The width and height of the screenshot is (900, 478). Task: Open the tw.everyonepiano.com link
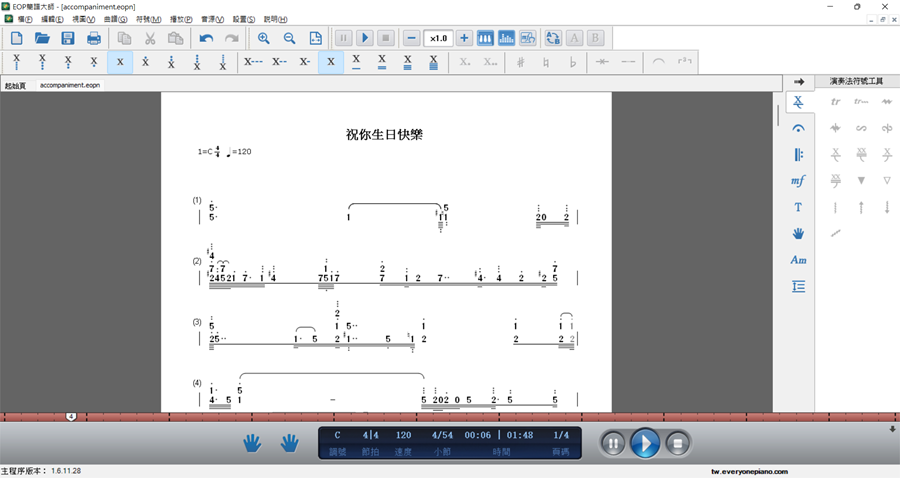[749, 472]
